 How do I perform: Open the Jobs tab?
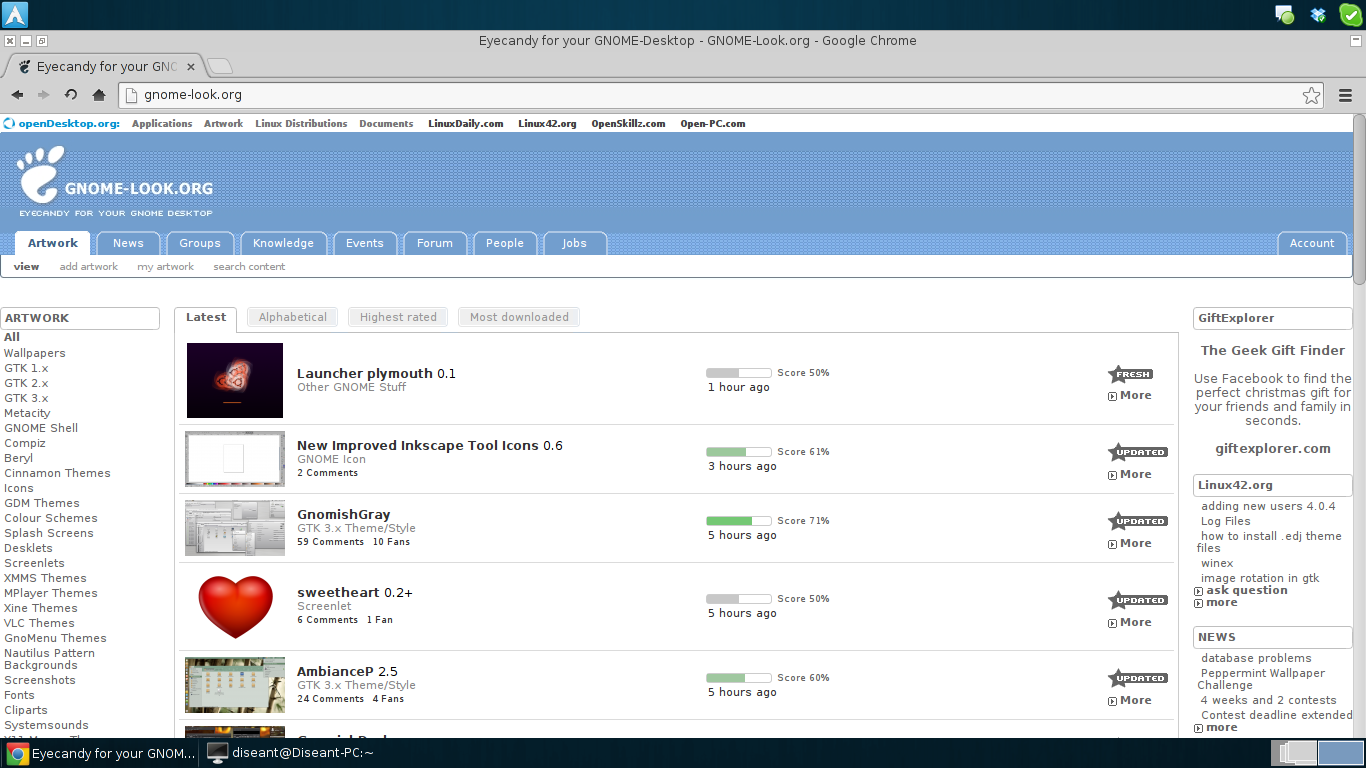click(574, 243)
